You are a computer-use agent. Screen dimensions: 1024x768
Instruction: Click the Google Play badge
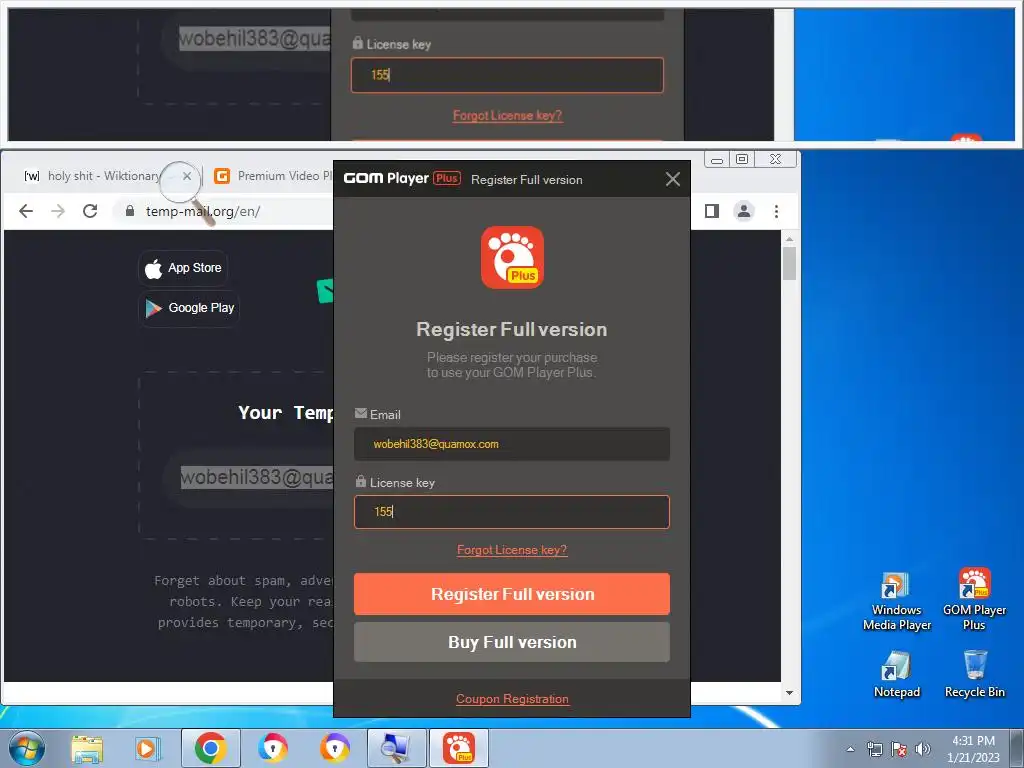[189, 308]
